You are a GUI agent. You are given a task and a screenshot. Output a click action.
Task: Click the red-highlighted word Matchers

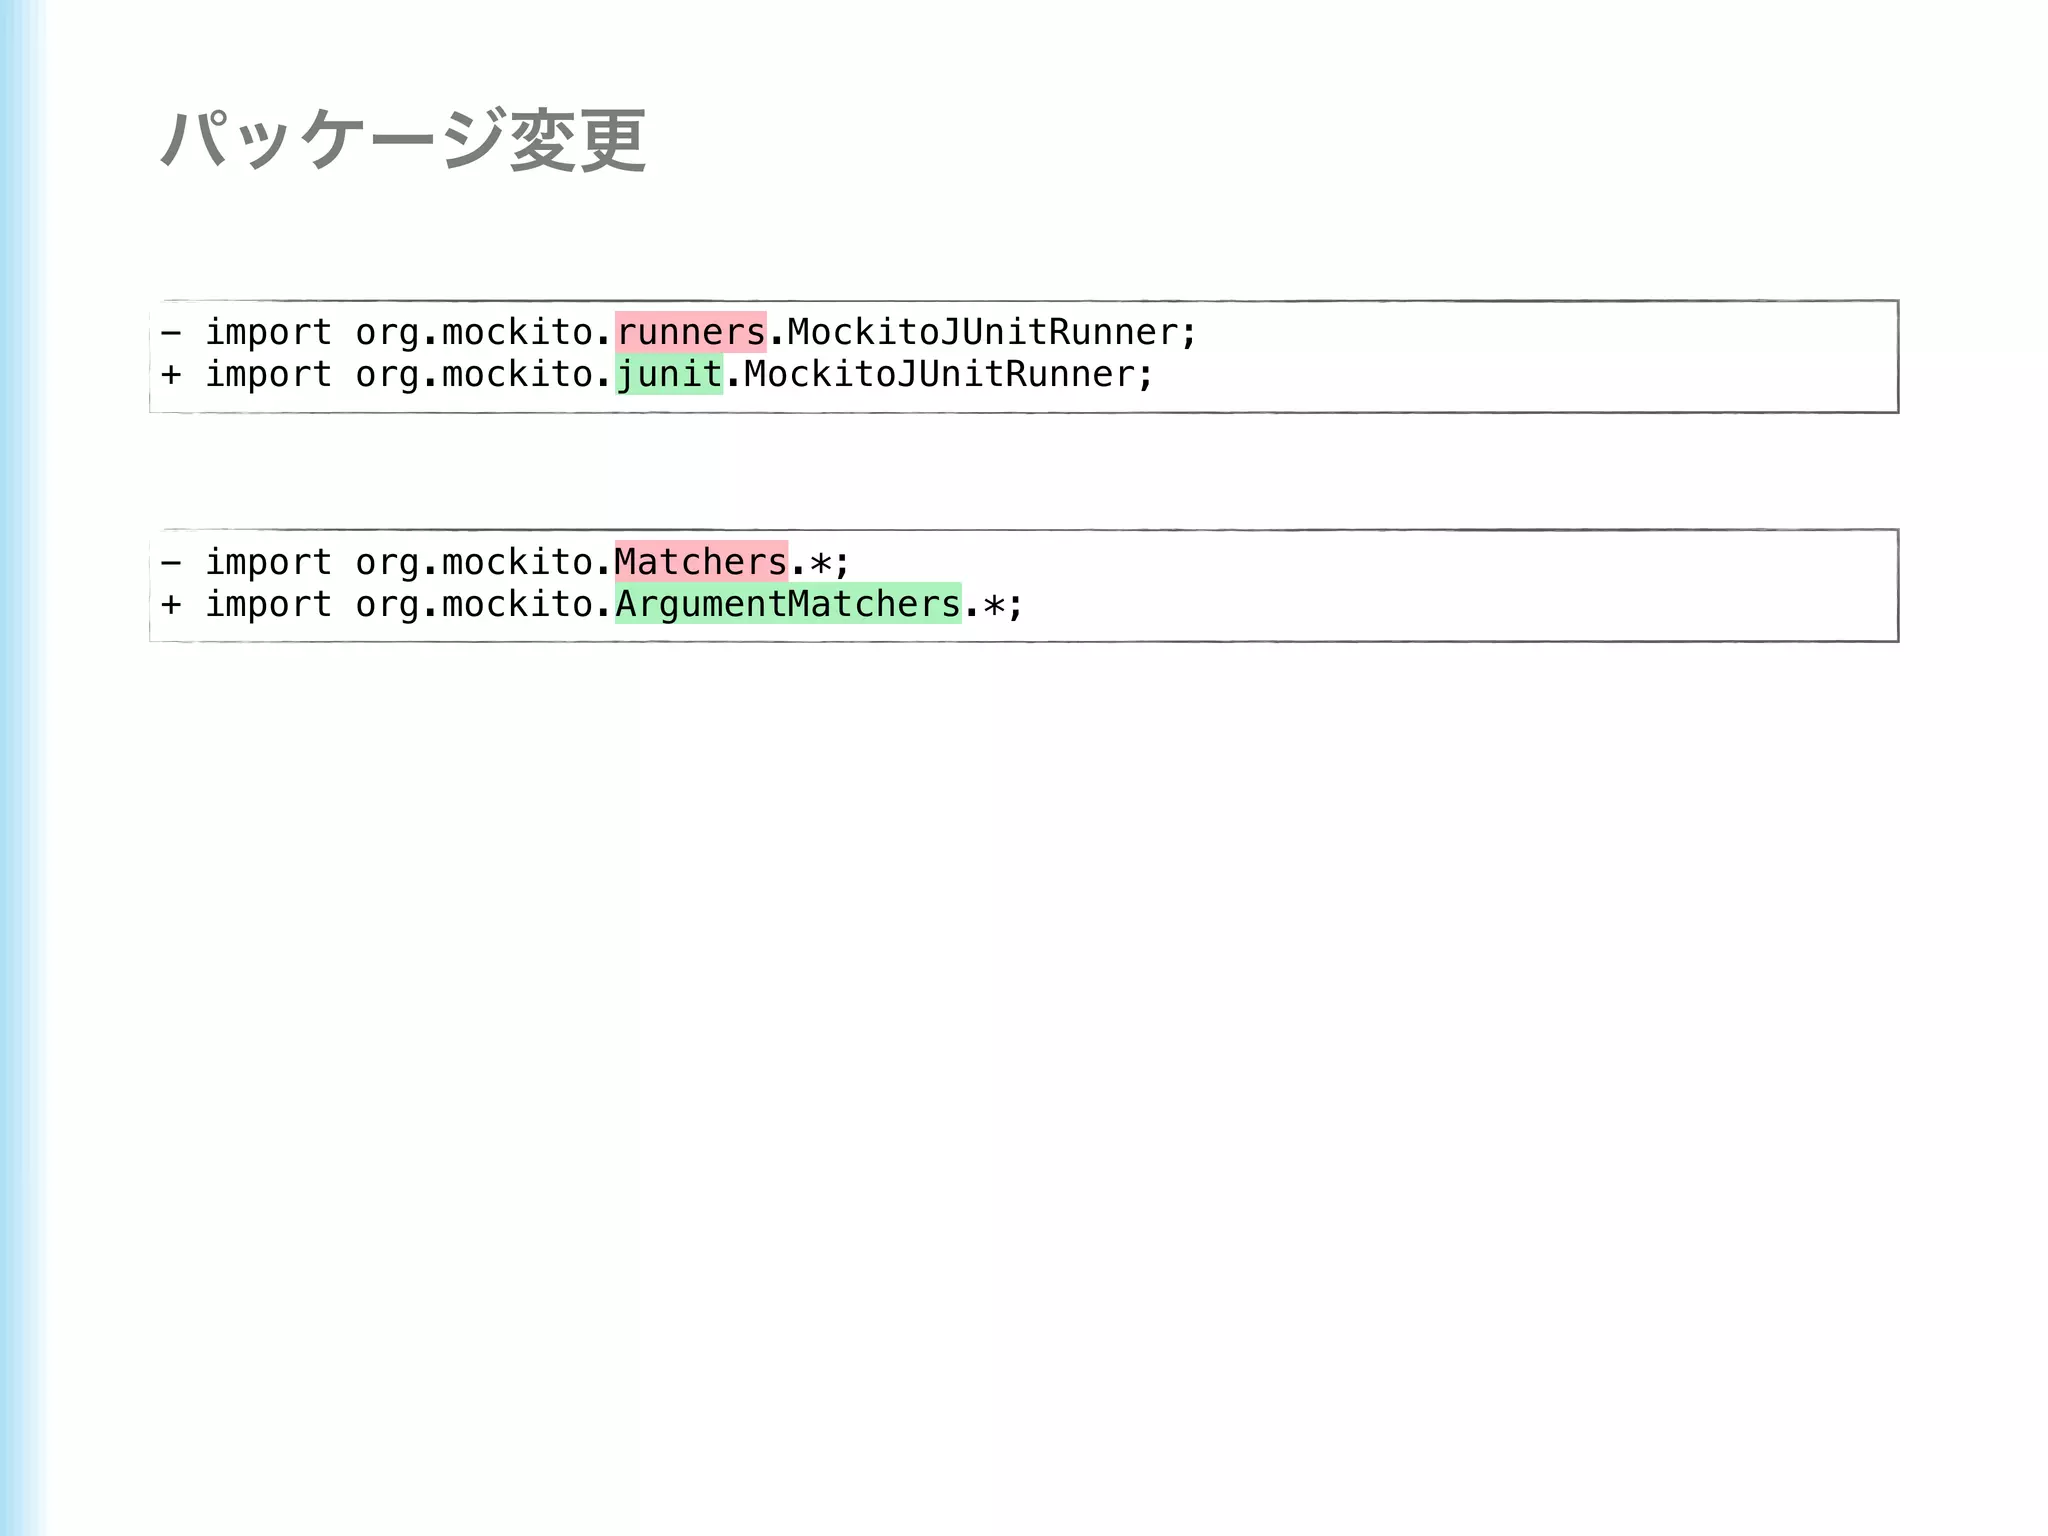[x=701, y=561]
